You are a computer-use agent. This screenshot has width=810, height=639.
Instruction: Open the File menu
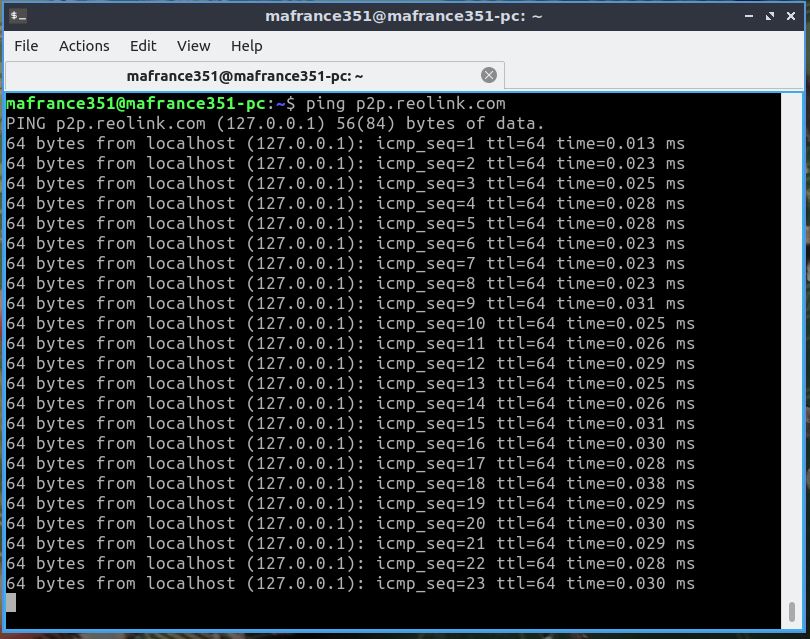[x=26, y=46]
